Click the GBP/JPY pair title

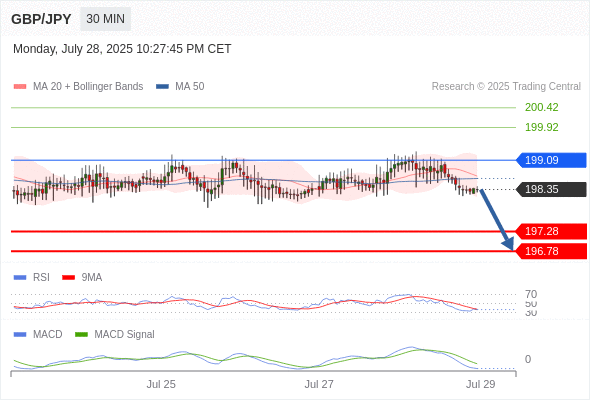coord(41,19)
